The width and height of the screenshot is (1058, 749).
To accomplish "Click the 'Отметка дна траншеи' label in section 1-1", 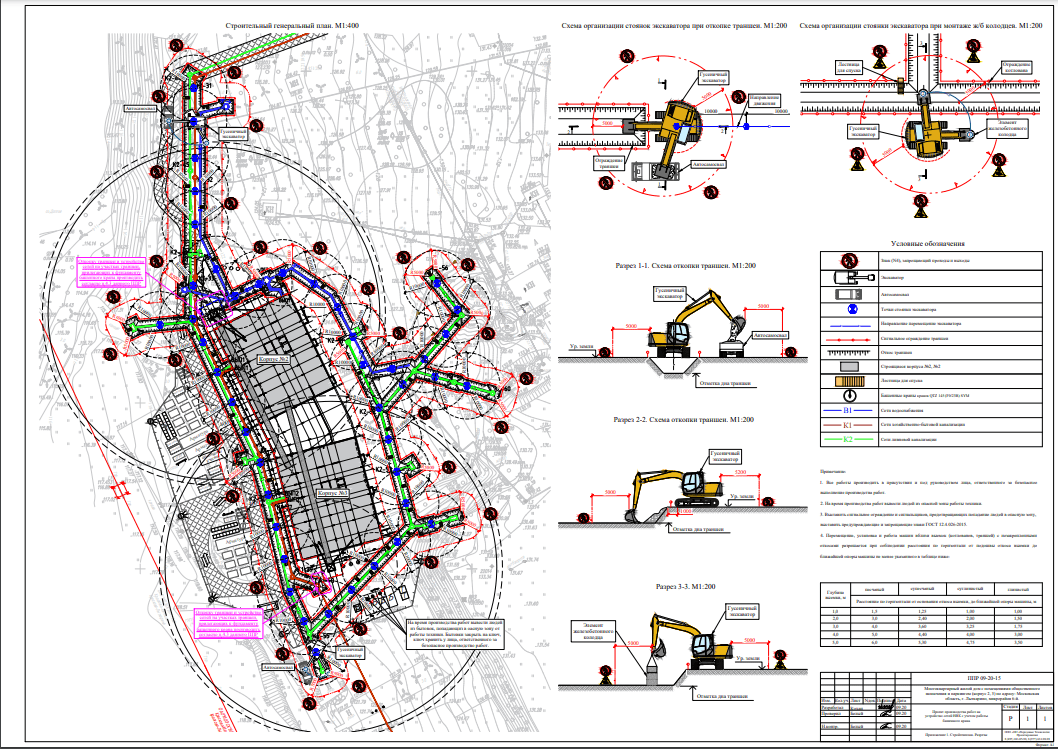I will click(x=725, y=383).
